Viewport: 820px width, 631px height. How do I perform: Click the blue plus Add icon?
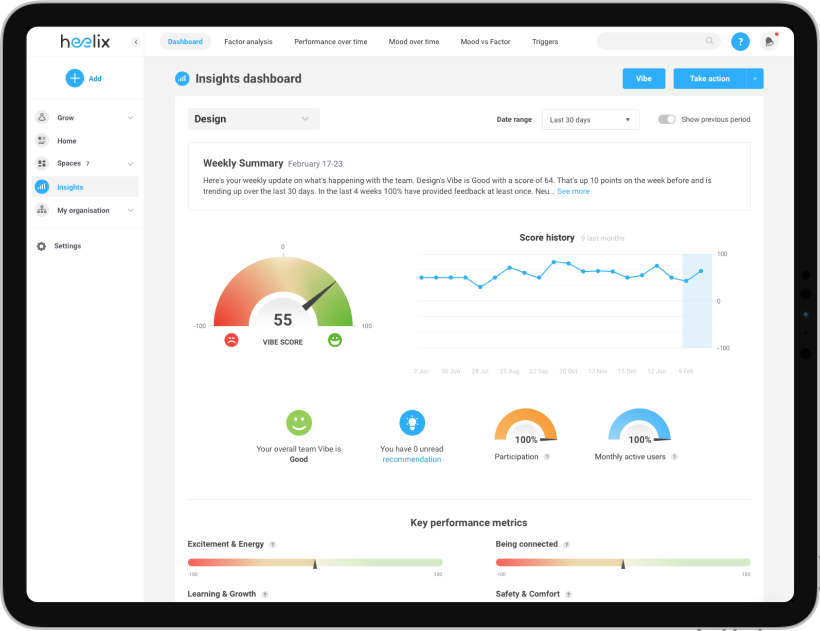(74, 78)
